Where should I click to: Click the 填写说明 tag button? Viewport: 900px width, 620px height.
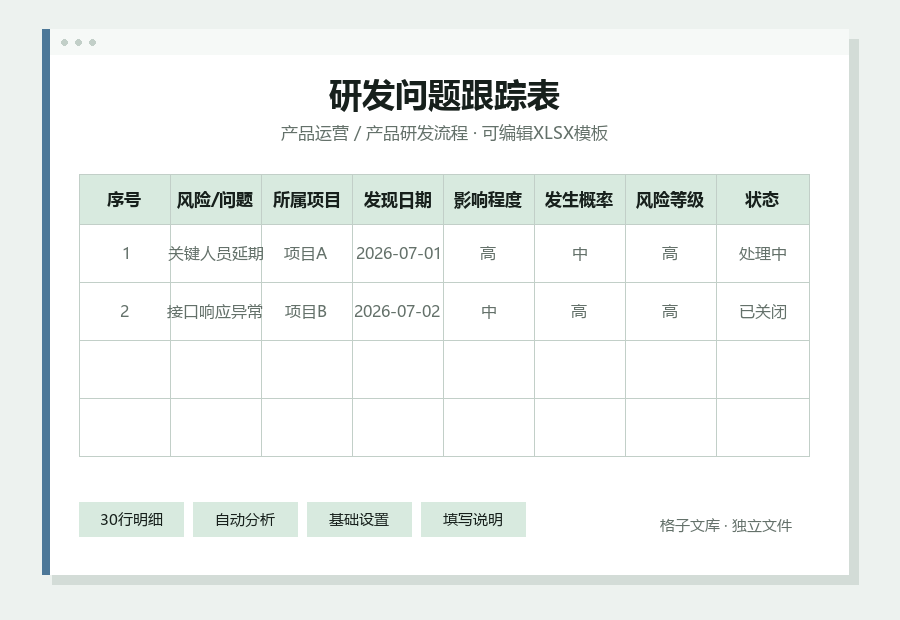[473, 520]
